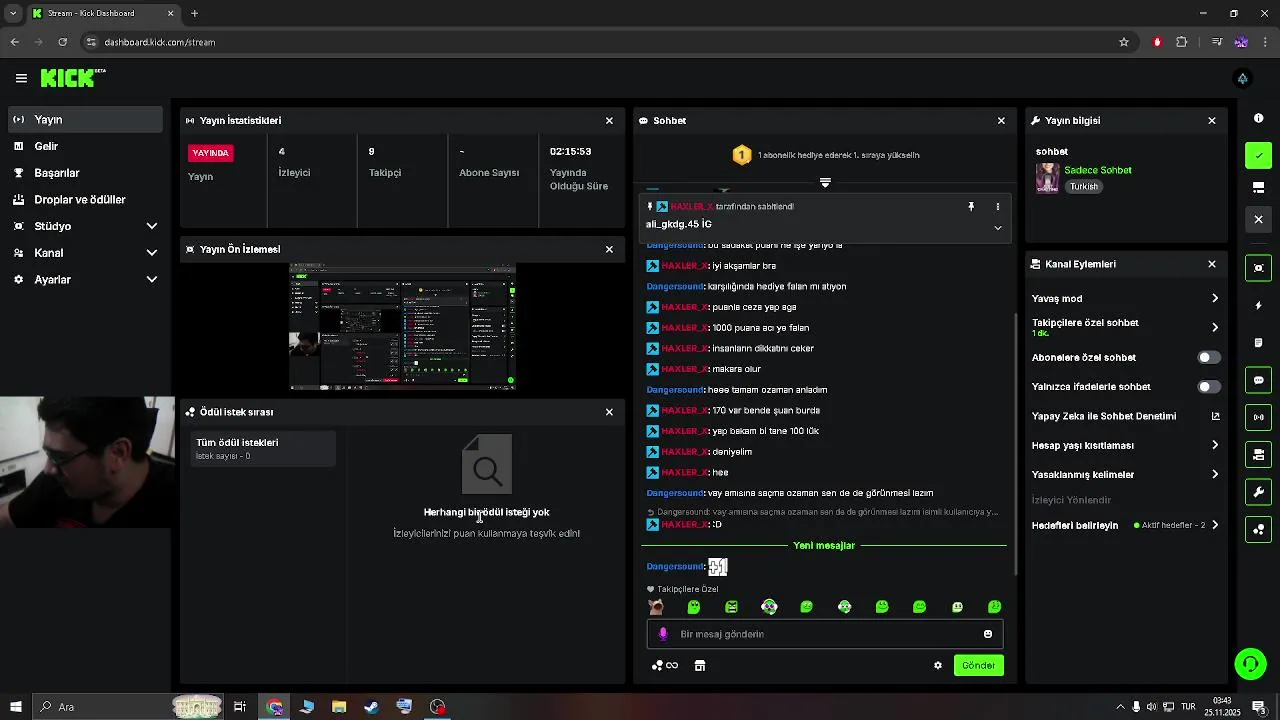This screenshot has height=720, width=1280.
Task: Open the emoji picker smiley icon
Action: point(988,634)
